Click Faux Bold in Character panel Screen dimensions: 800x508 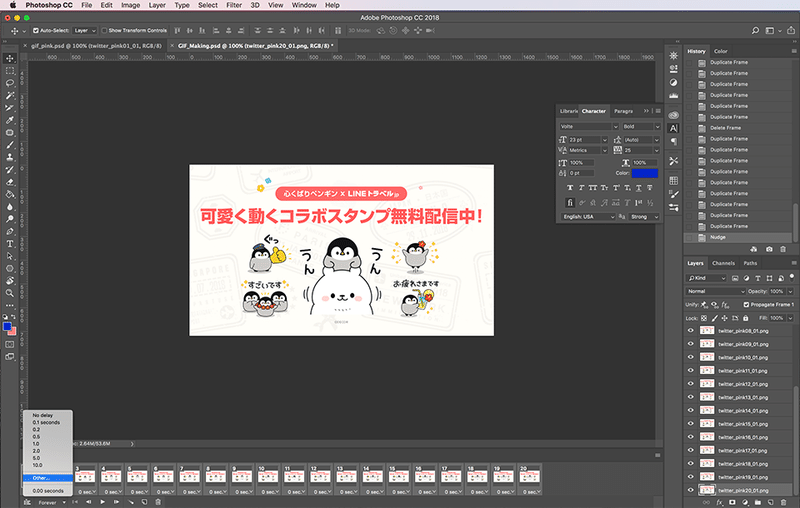pyautogui.click(x=570, y=188)
